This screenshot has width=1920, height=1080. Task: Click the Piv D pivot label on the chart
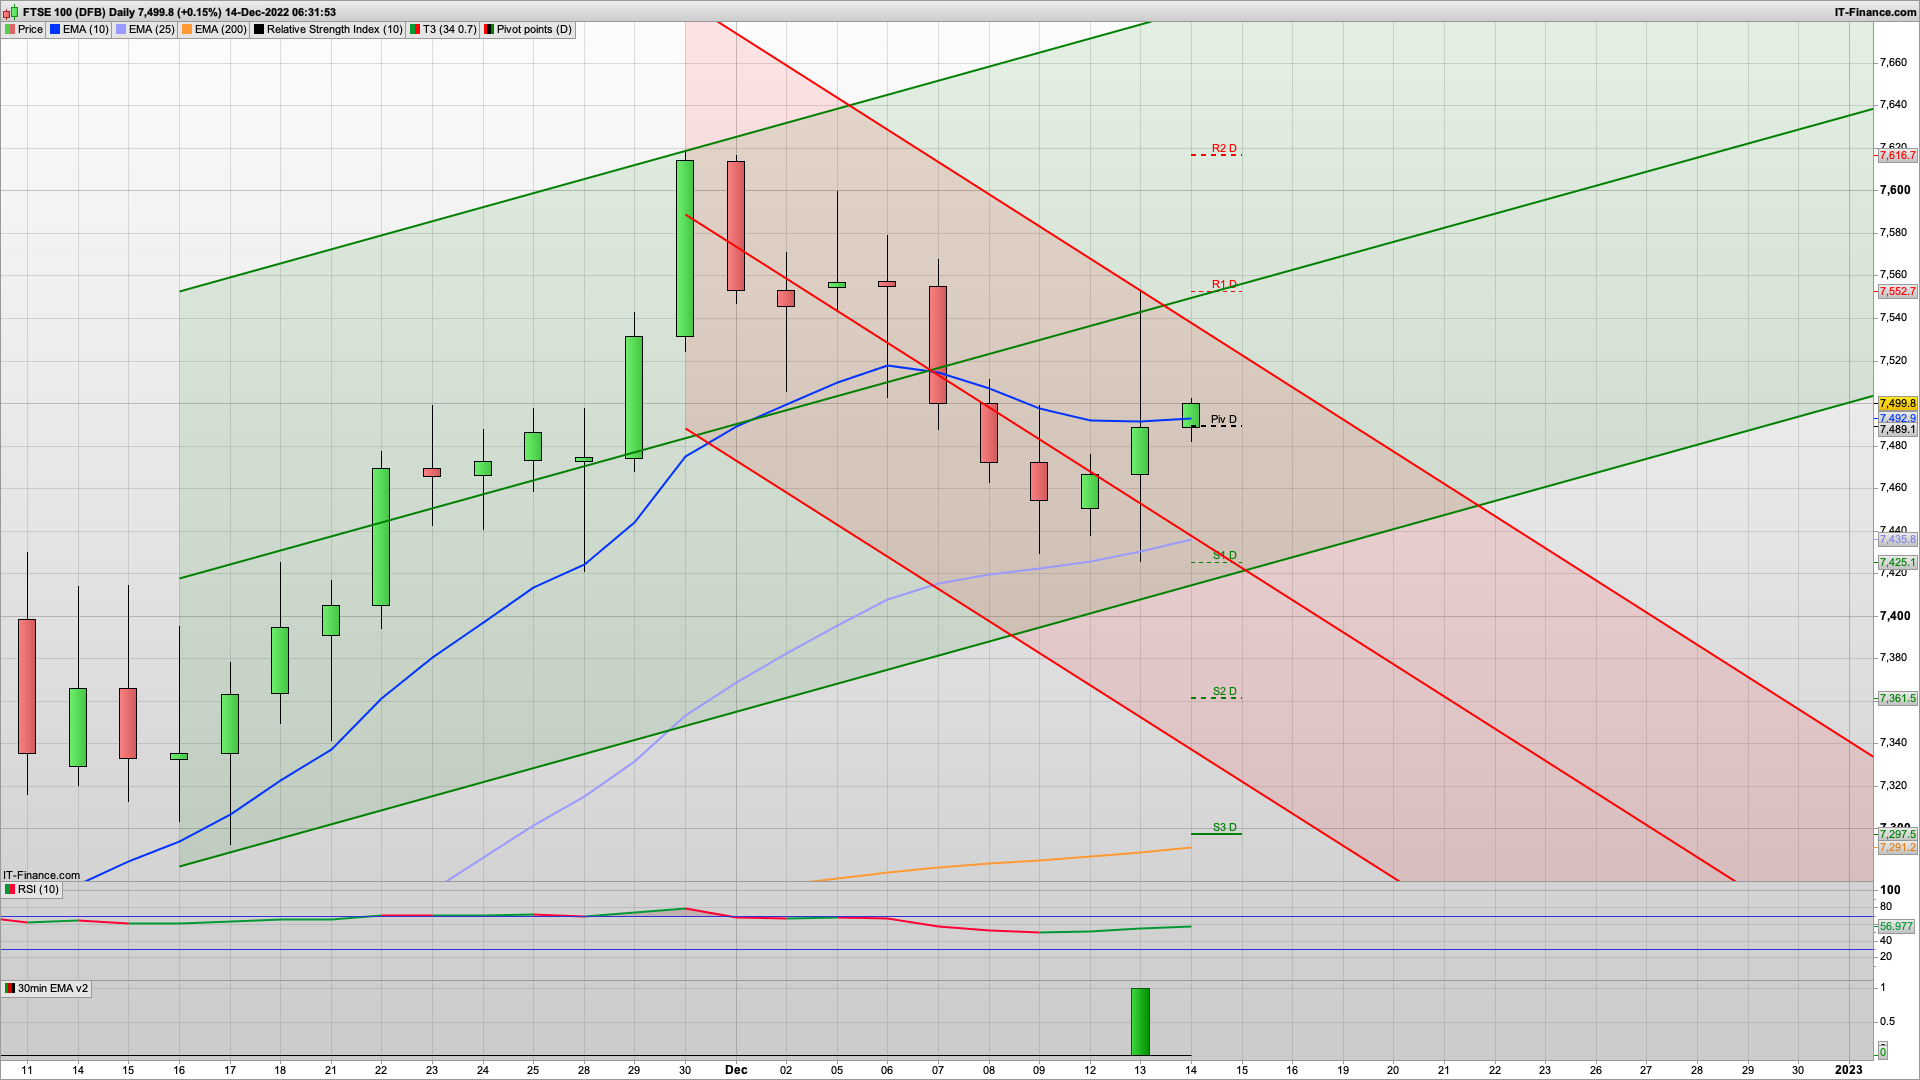point(1222,420)
